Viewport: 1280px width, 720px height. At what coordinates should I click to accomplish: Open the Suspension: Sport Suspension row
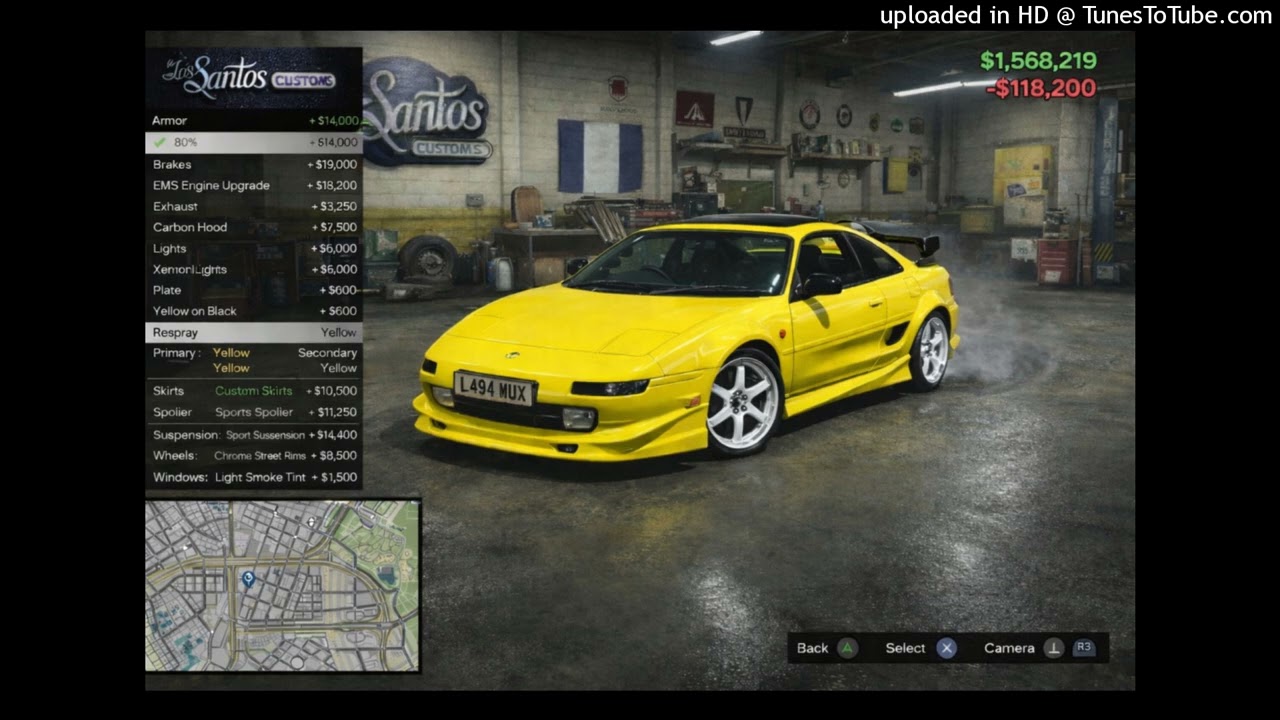pos(254,435)
